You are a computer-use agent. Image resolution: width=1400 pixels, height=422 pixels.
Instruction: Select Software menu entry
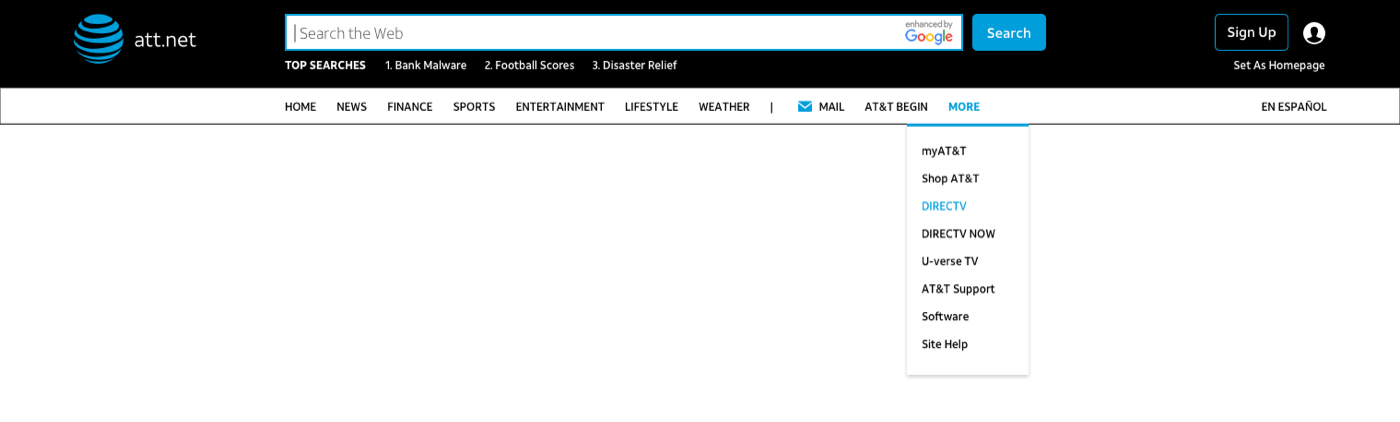click(x=945, y=316)
